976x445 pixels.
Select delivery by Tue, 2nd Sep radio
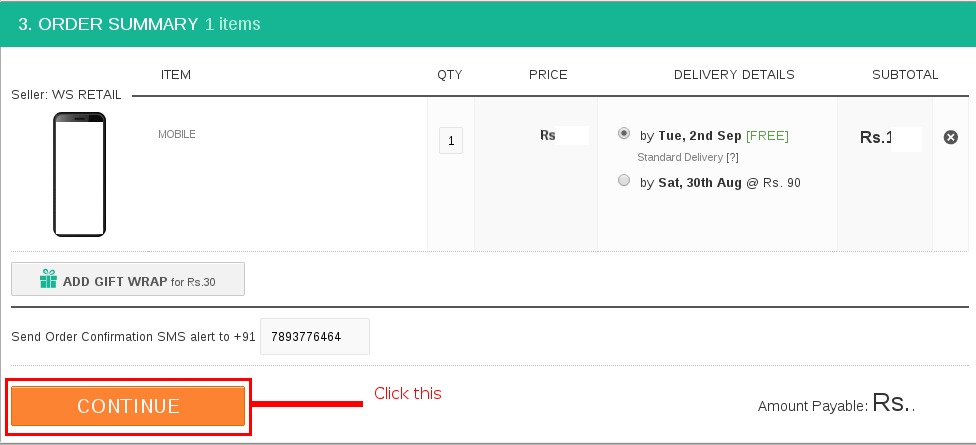(624, 133)
